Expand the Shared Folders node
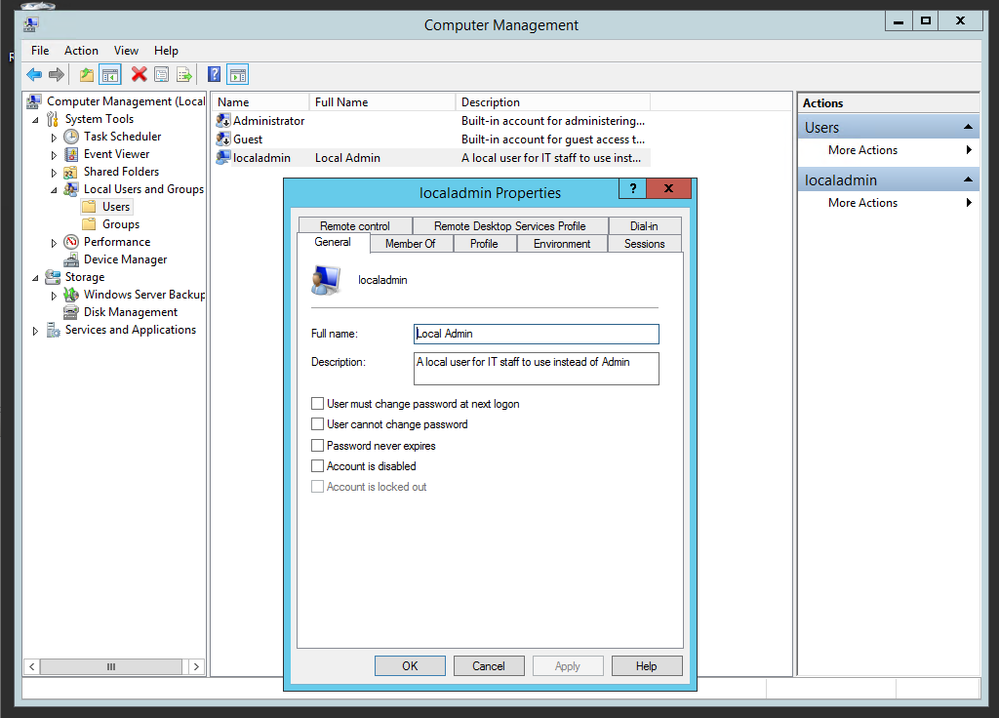 coord(54,173)
